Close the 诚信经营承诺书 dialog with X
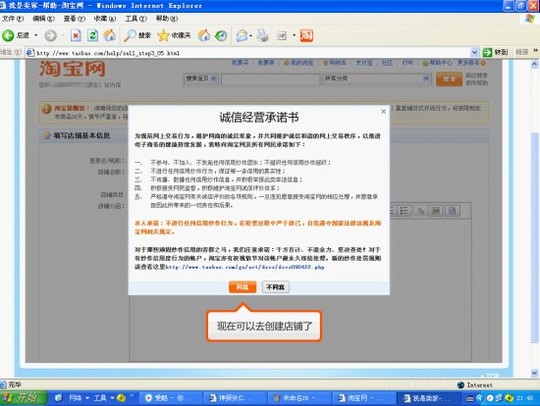This screenshot has width=540, height=406. tap(384, 111)
